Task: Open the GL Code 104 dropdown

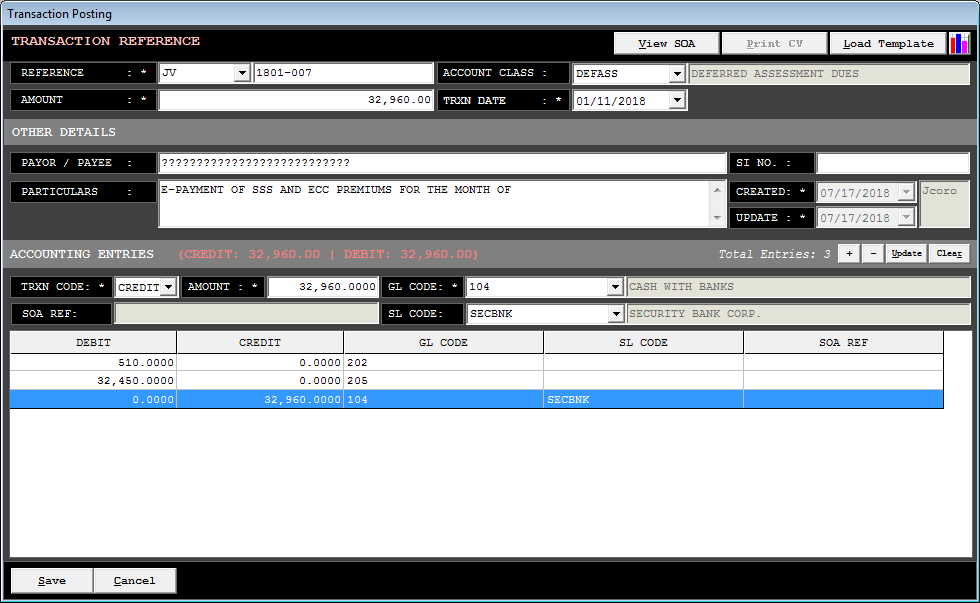Action: [x=614, y=287]
